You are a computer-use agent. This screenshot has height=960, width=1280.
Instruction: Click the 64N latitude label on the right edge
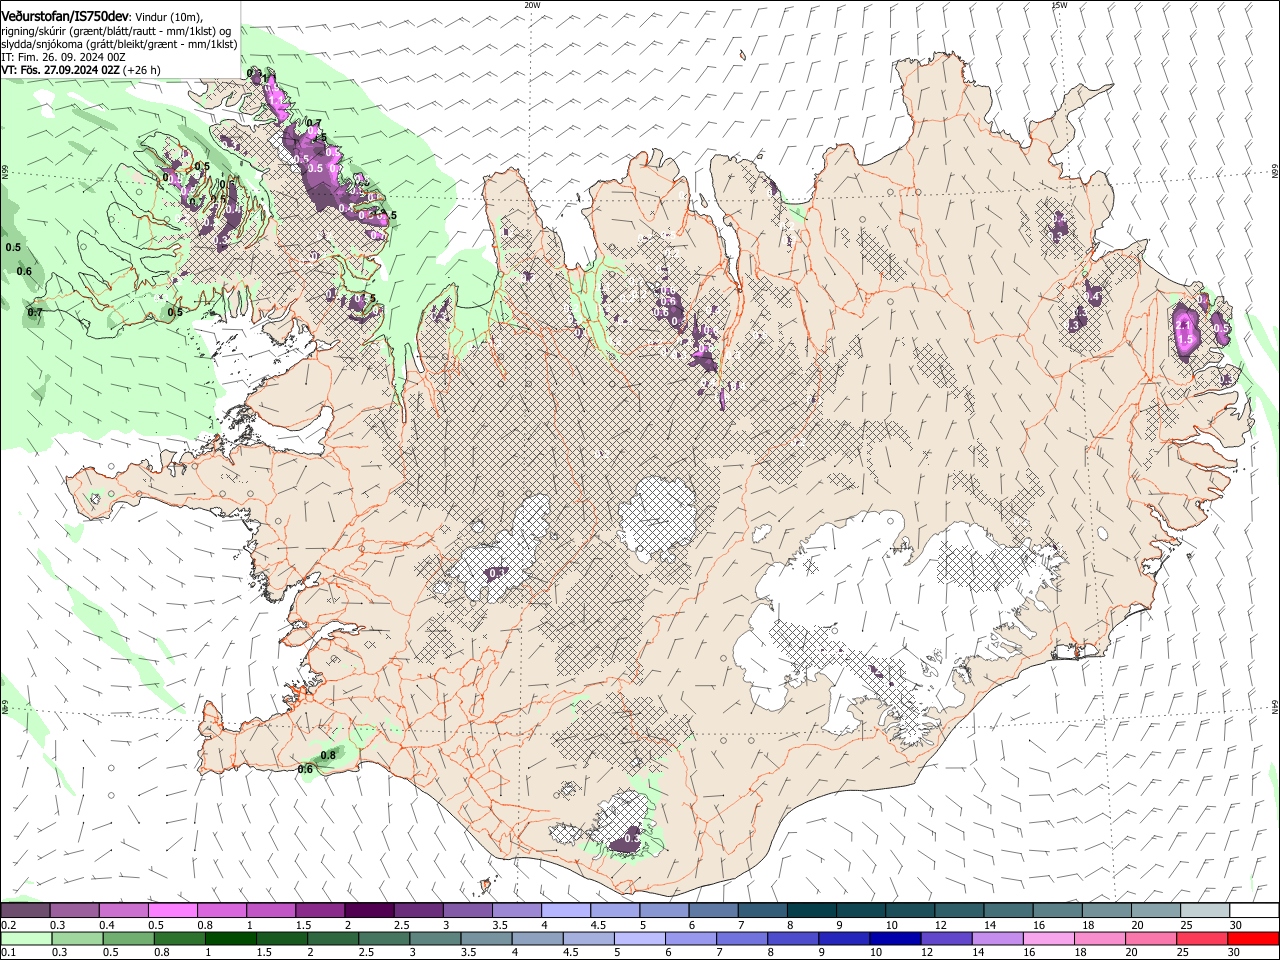[1274, 707]
